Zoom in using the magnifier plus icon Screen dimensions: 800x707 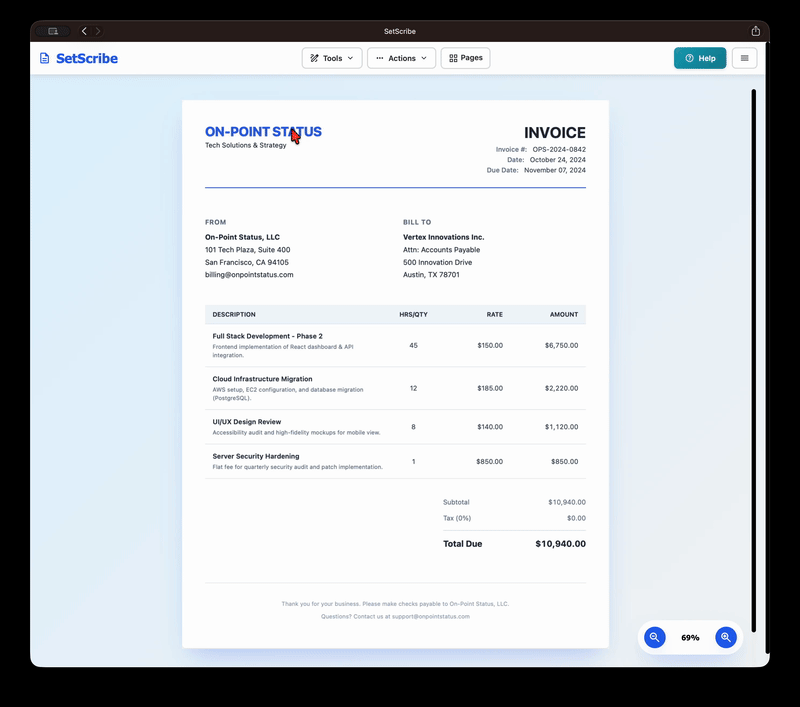726,637
